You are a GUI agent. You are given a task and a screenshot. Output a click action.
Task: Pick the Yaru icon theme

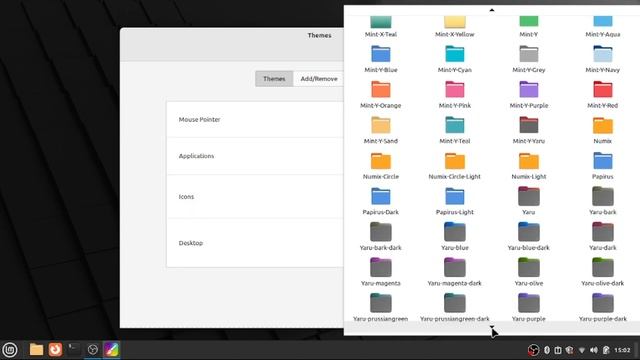click(529, 201)
